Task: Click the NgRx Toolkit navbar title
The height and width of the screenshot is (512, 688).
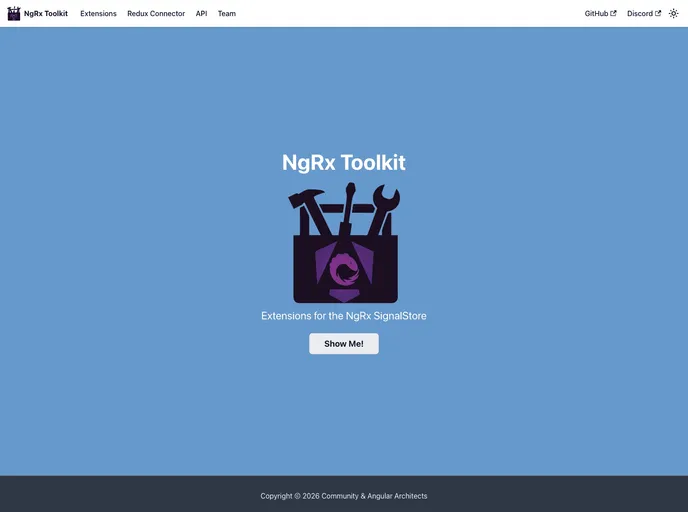Action: (46, 14)
